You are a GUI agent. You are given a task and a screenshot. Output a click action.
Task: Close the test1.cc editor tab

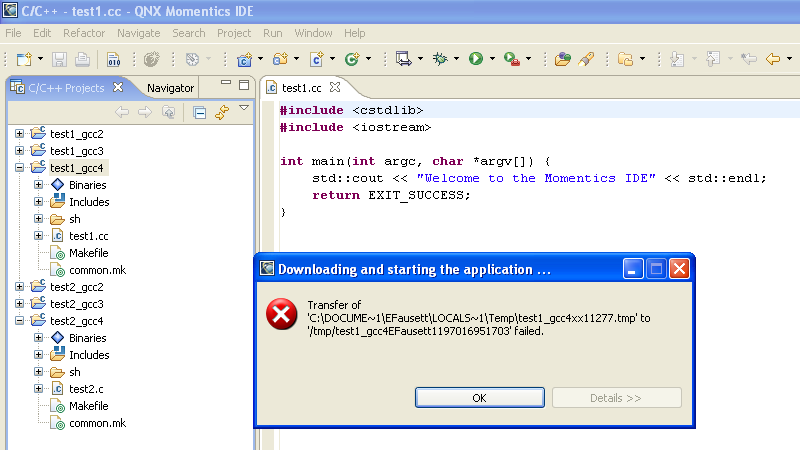tap(335, 88)
